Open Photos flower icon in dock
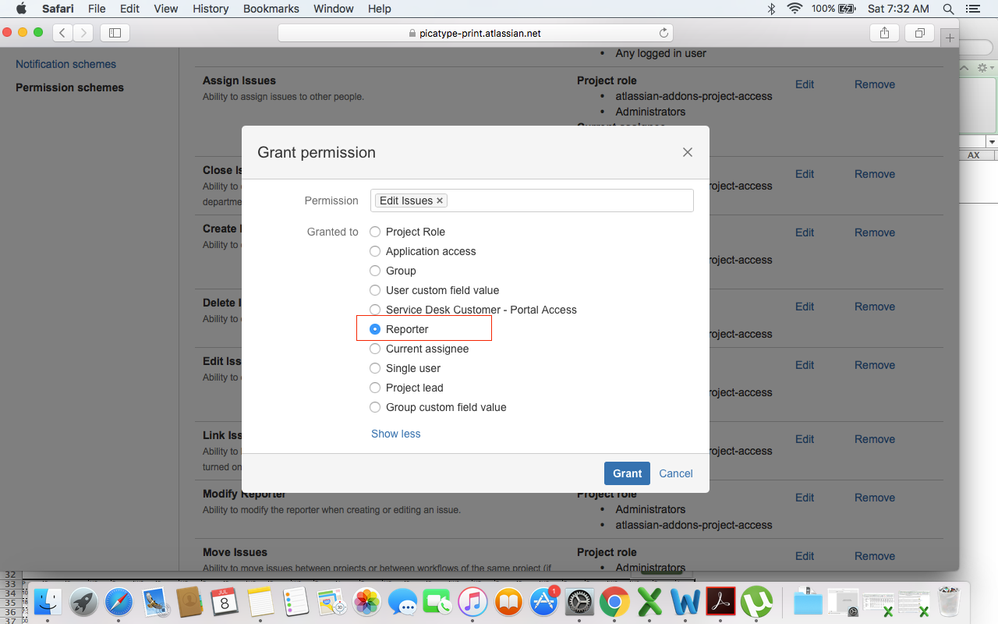This screenshot has width=998, height=624. coord(367,602)
